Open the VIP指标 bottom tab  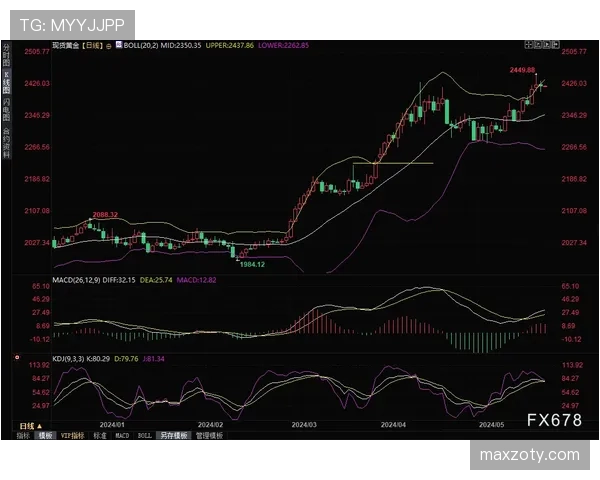tap(73, 436)
